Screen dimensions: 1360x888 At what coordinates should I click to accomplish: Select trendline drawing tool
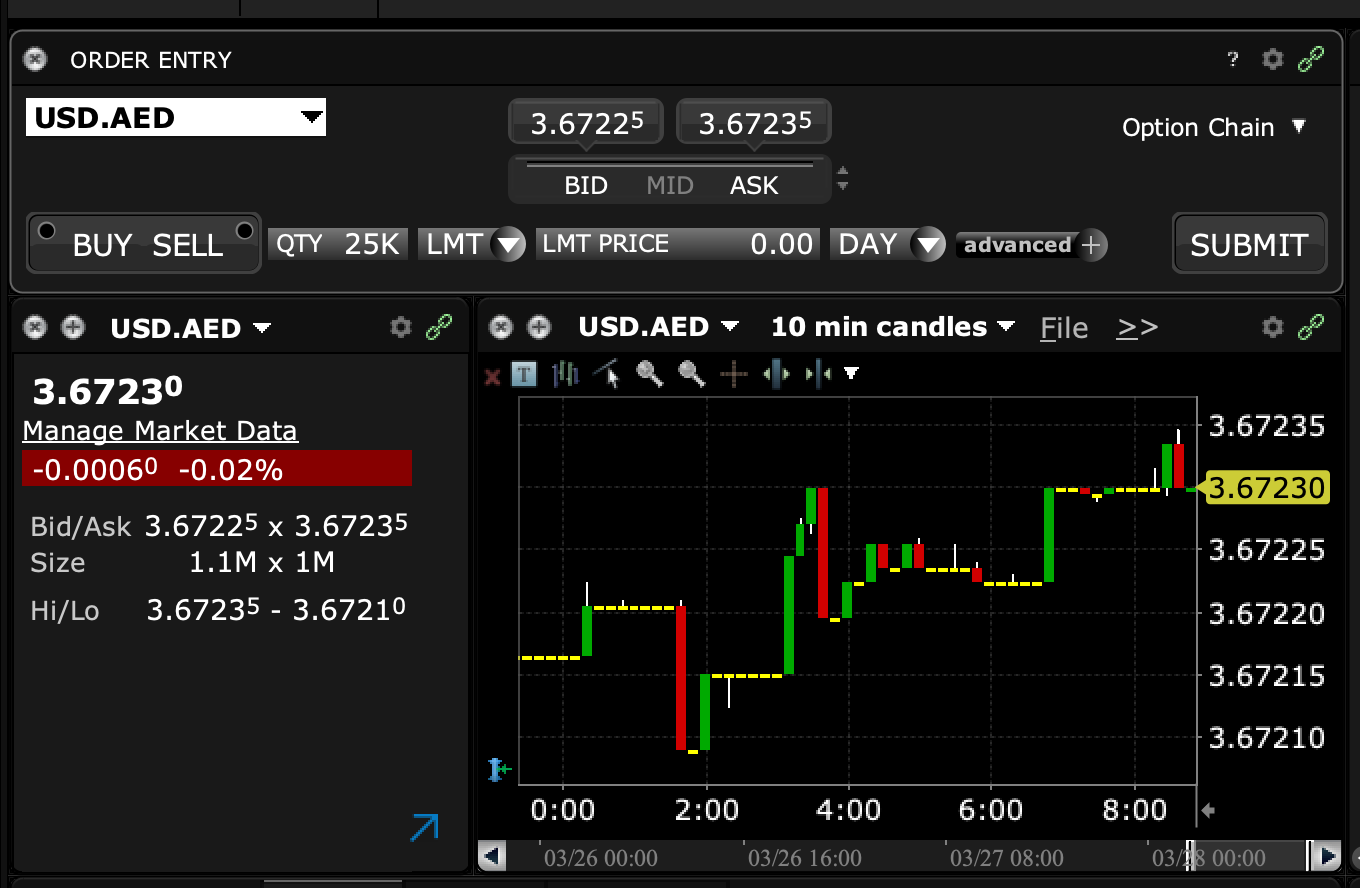[x=607, y=374]
